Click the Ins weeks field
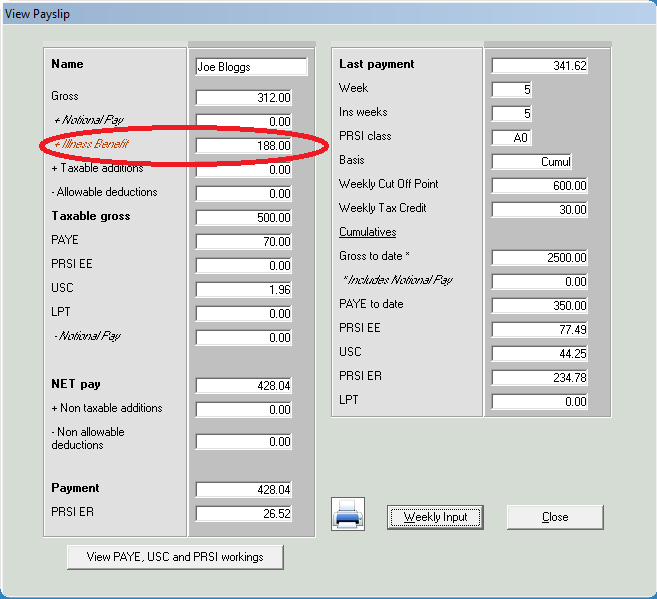657x599 pixels. [512, 114]
